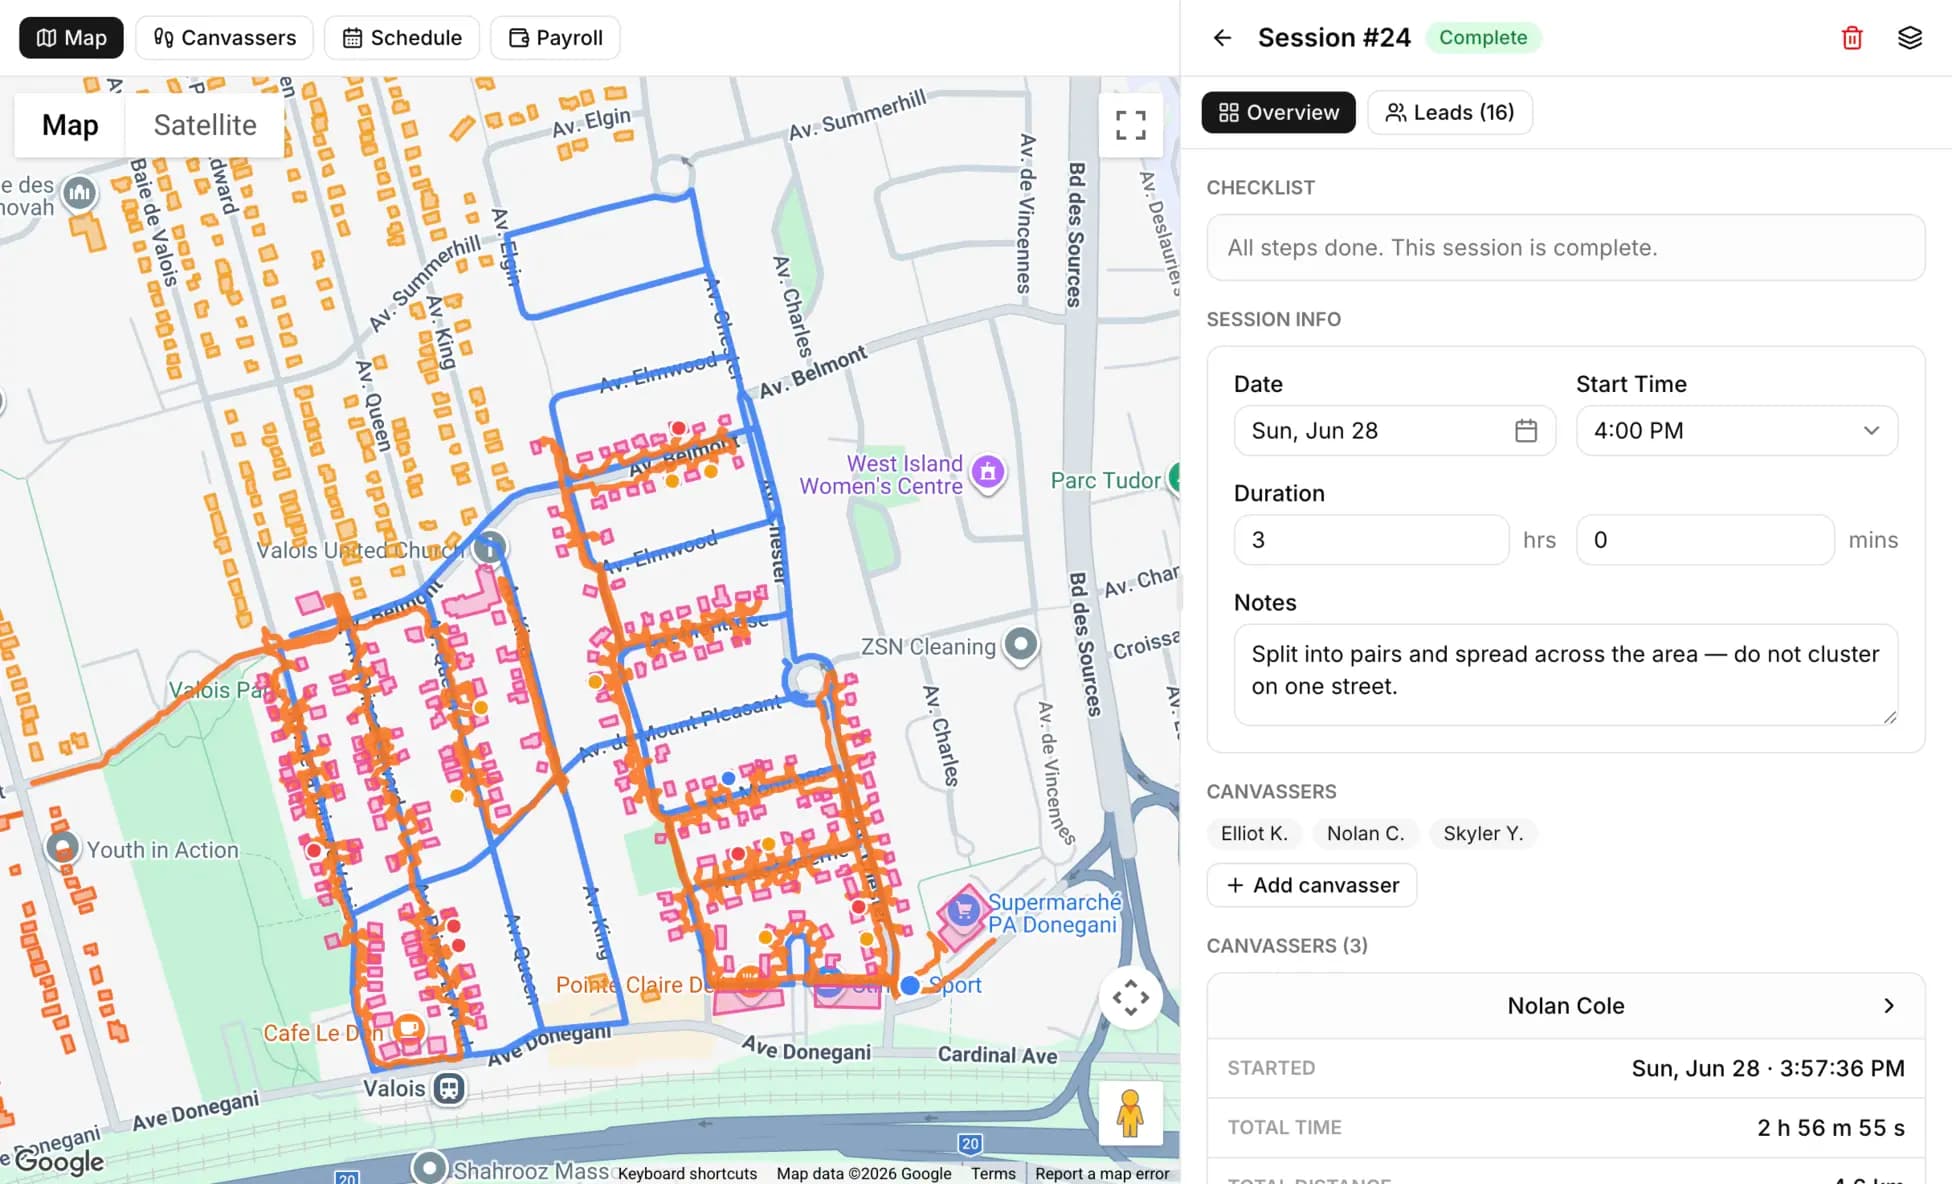Open the Date picker Sun, Jun 28
This screenshot has height=1184, width=1952.
coord(1395,431)
